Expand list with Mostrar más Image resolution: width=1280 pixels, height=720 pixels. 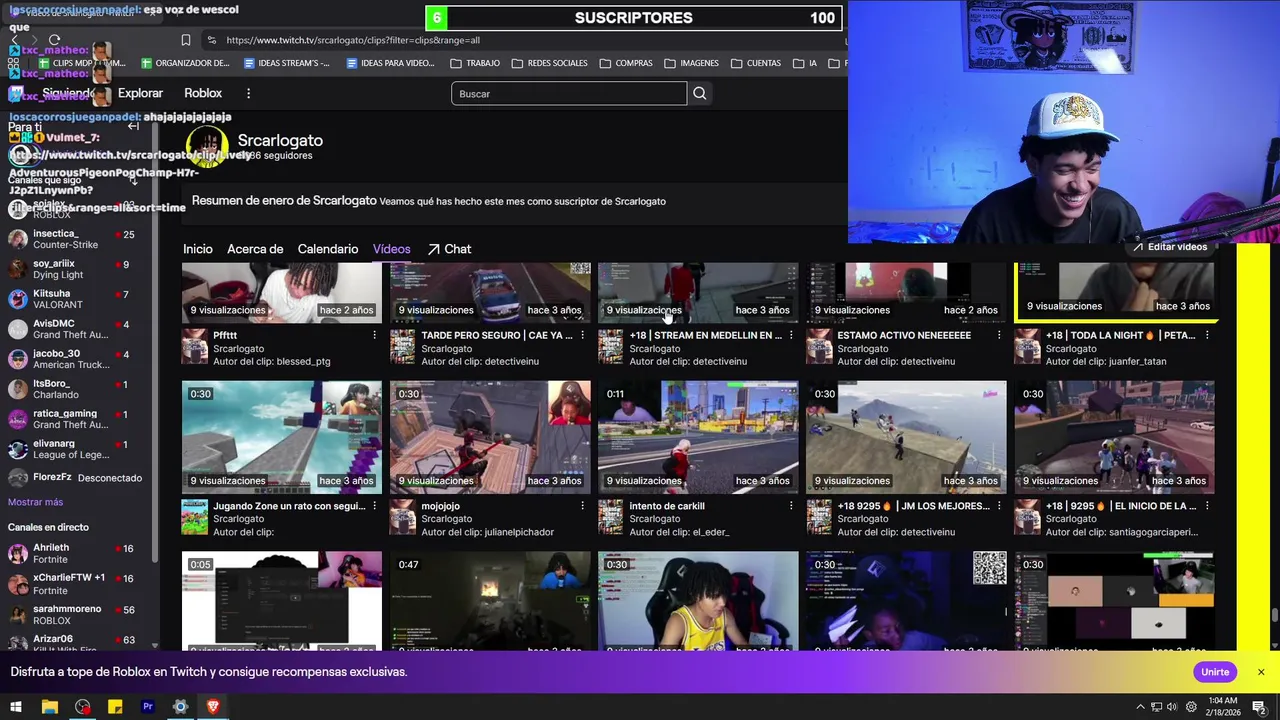35,502
